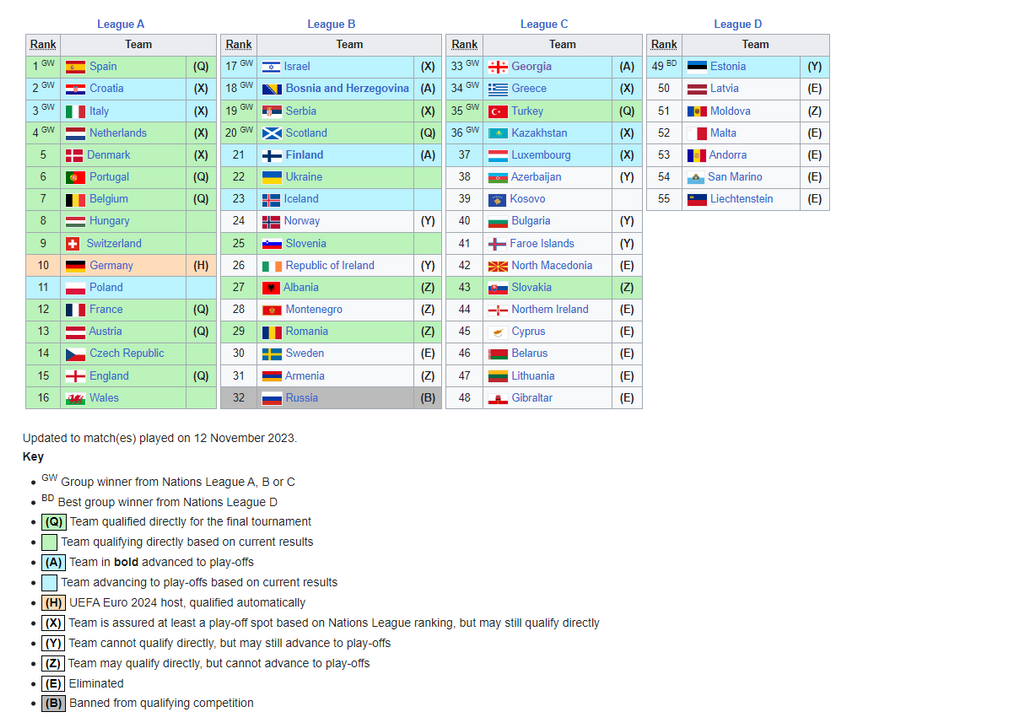
Task: Click the rank 1 GW cell
Action: [43, 67]
